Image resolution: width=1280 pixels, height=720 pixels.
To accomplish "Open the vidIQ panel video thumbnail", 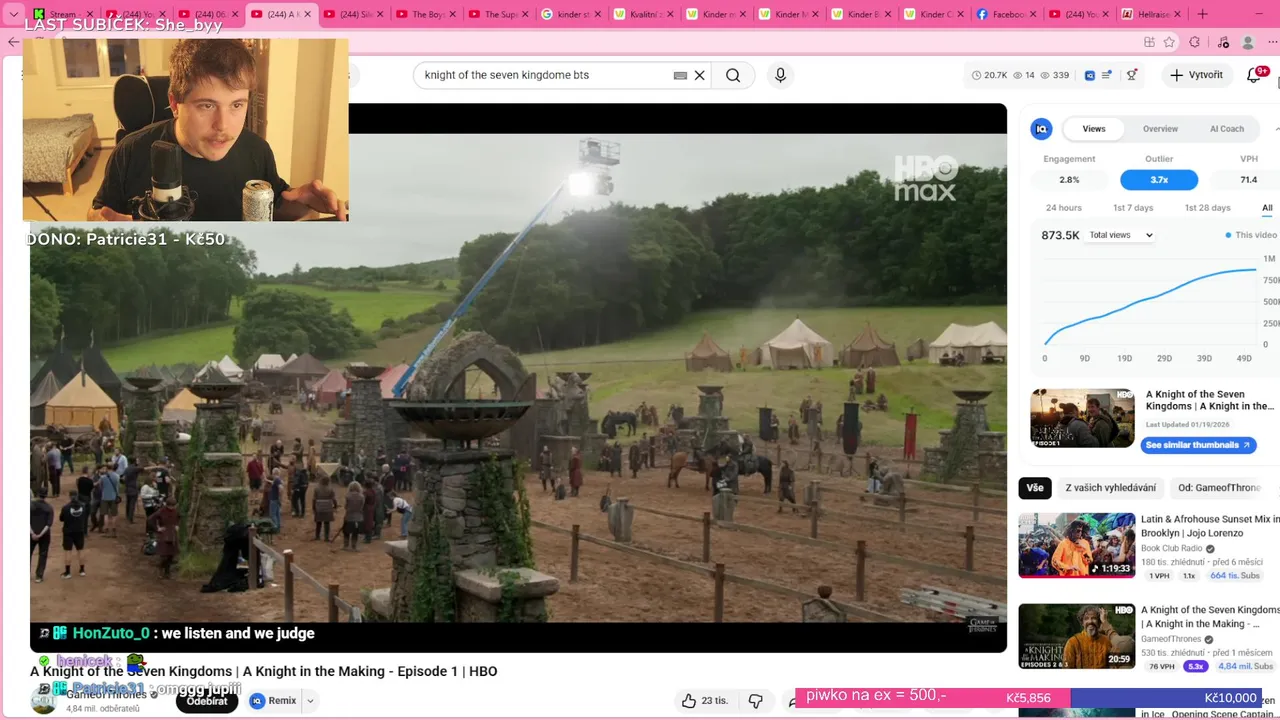I will click(x=1082, y=418).
